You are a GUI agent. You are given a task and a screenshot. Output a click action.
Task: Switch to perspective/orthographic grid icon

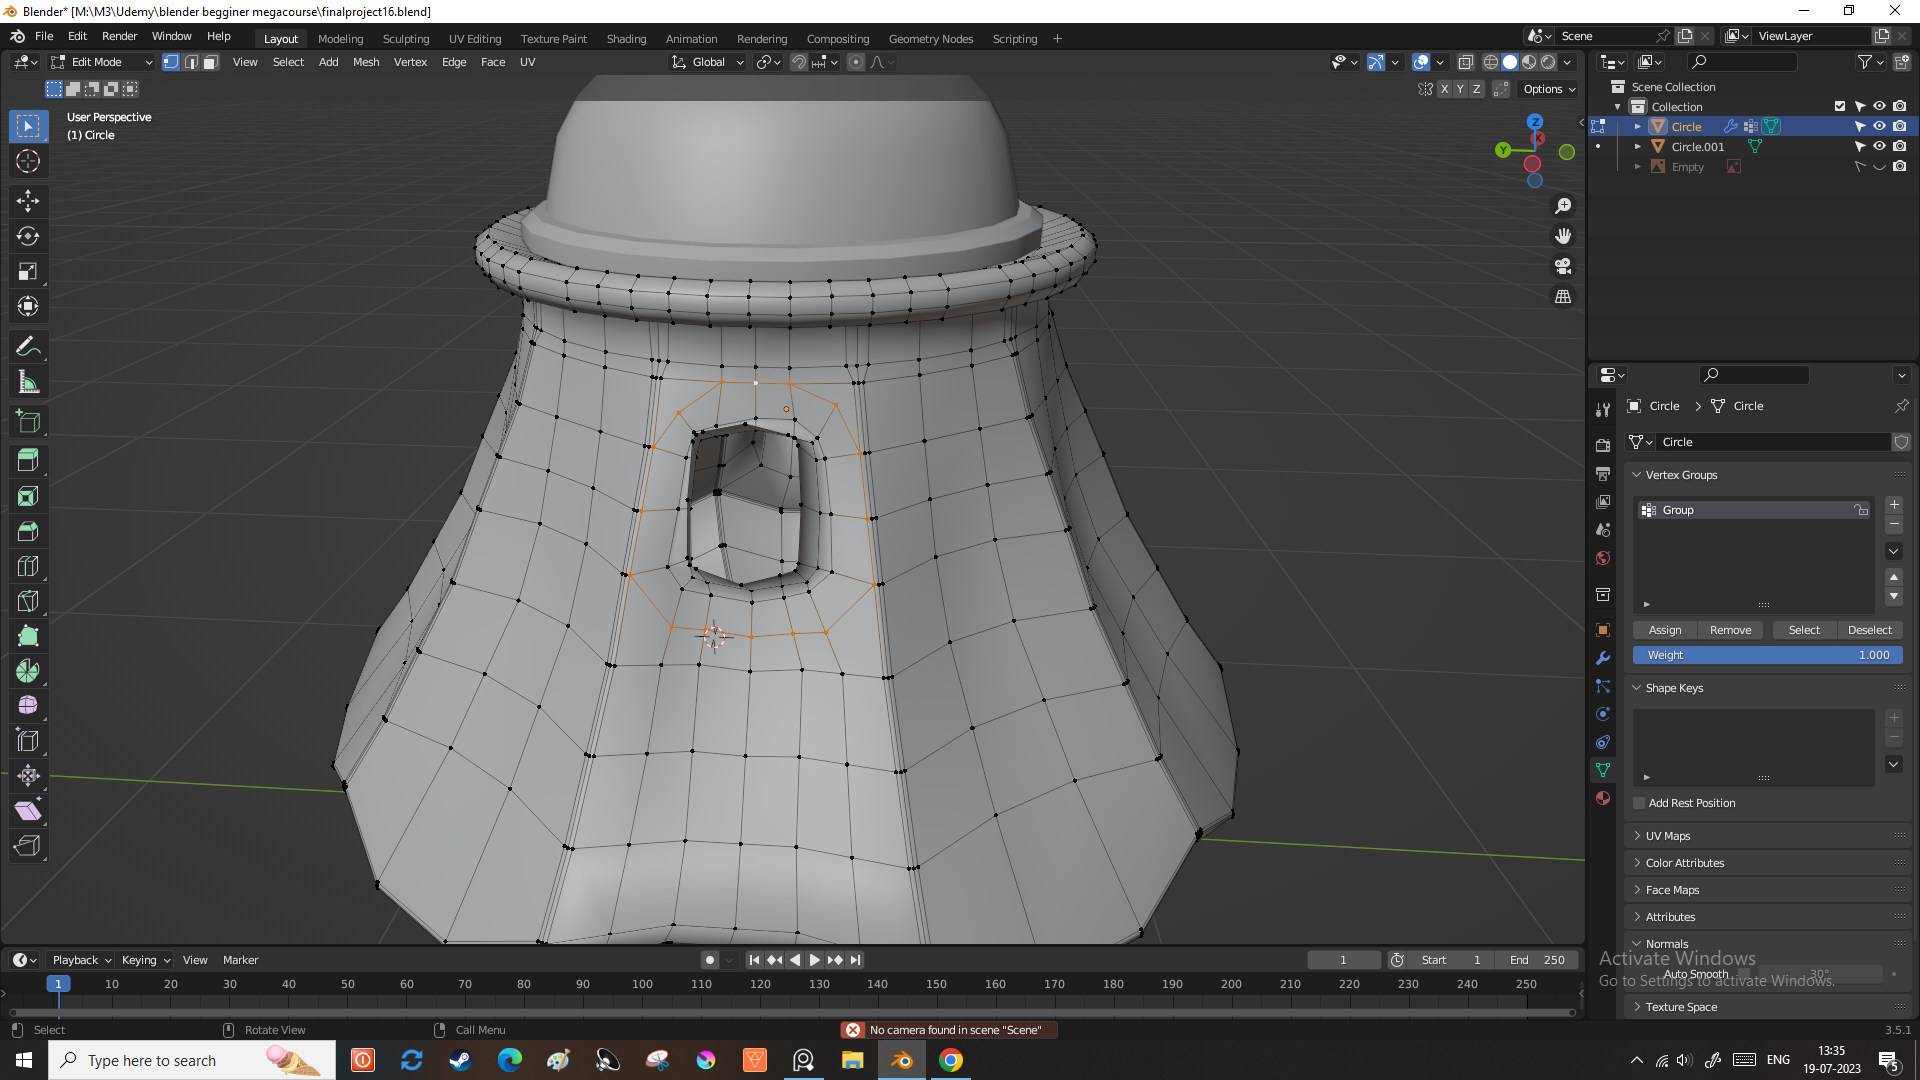pyautogui.click(x=1563, y=297)
